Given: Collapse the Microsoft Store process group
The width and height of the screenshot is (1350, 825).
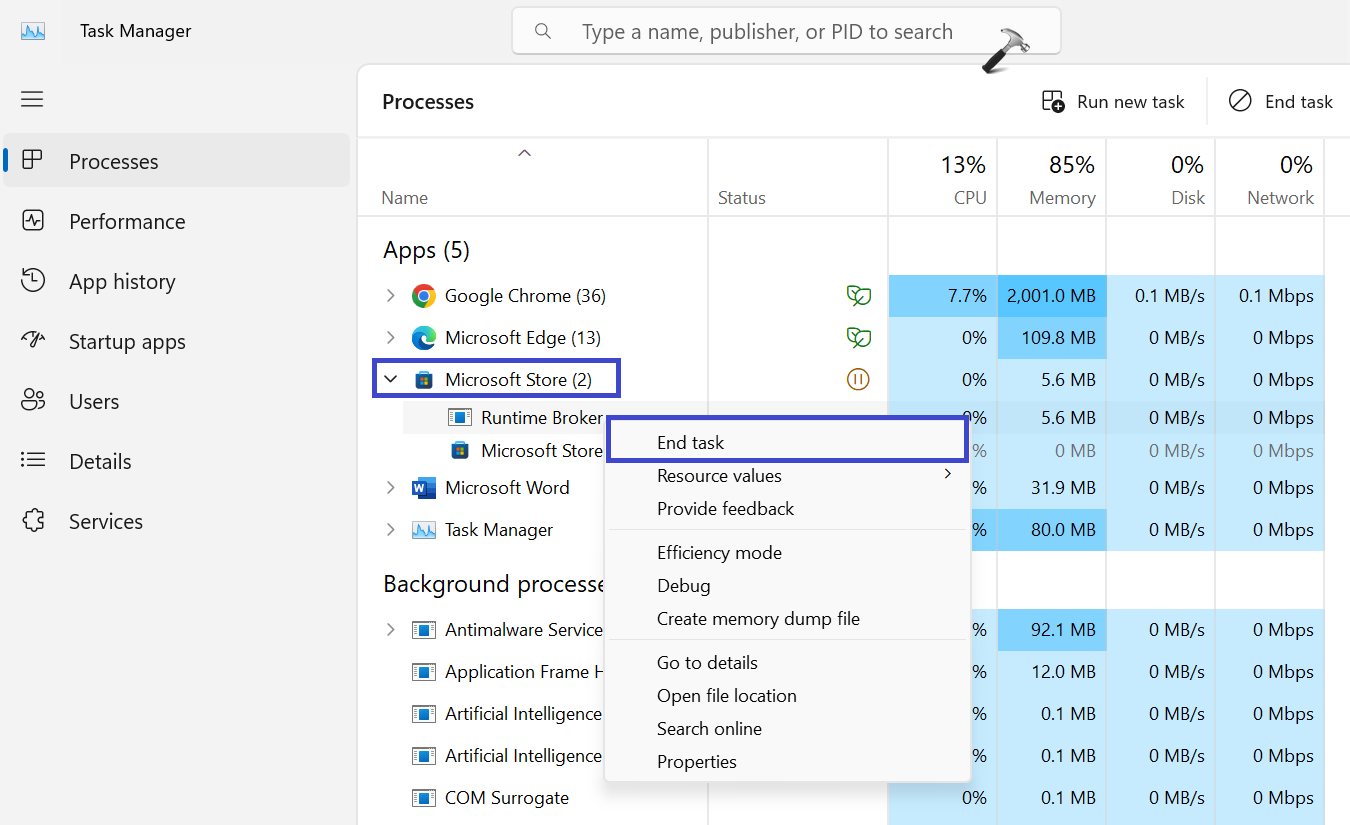Looking at the screenshot, I should point(391,380).
